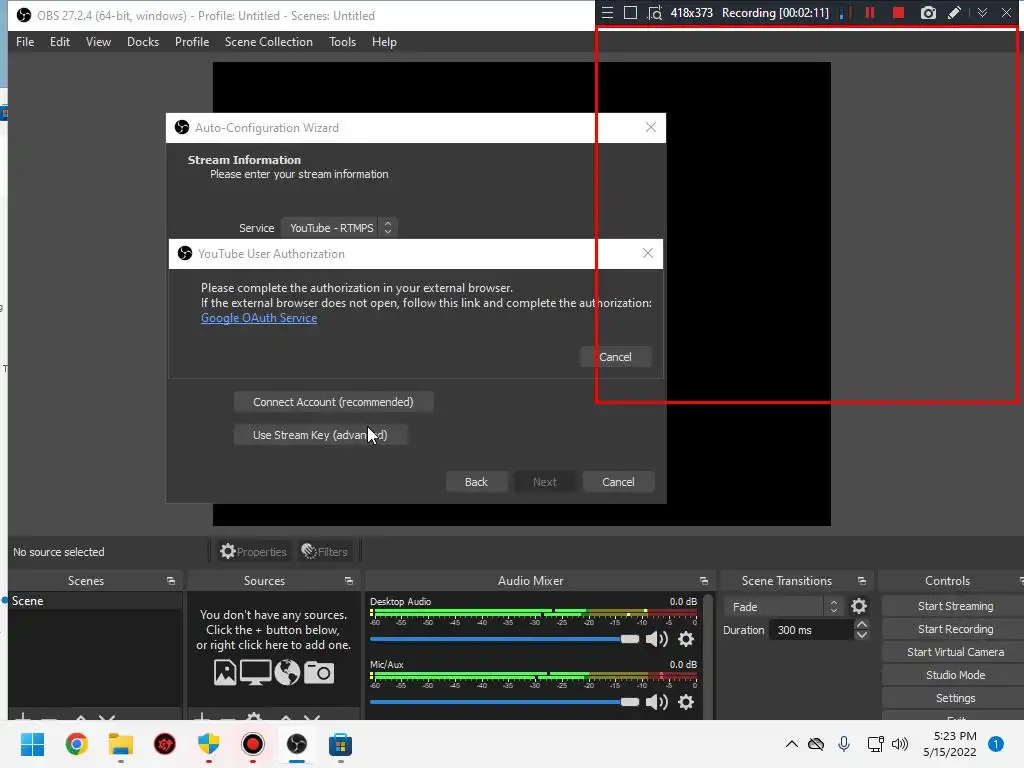Viewport: 1024px width, 768px height.
Task: Go Back in the configuration wizard
Action: [476, 482]
